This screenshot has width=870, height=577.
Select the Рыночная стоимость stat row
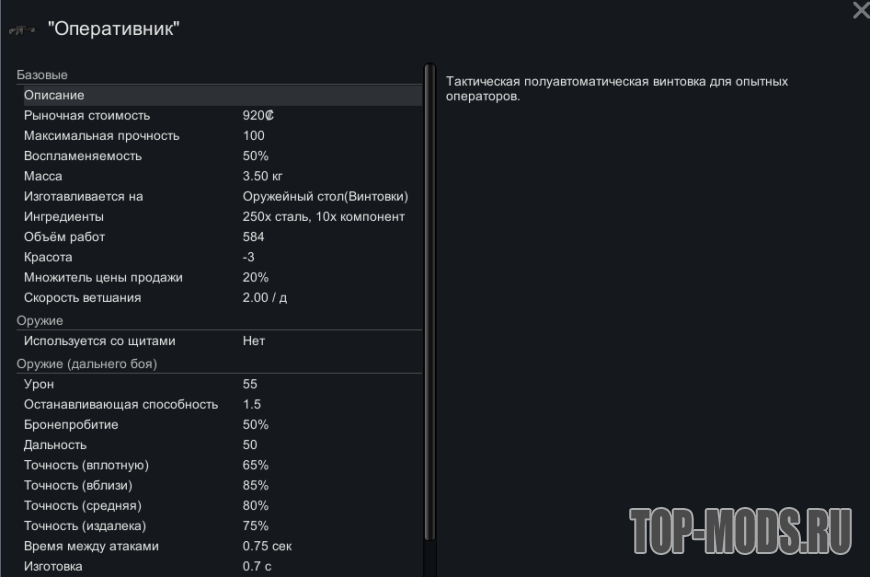(x=222, y=115)
